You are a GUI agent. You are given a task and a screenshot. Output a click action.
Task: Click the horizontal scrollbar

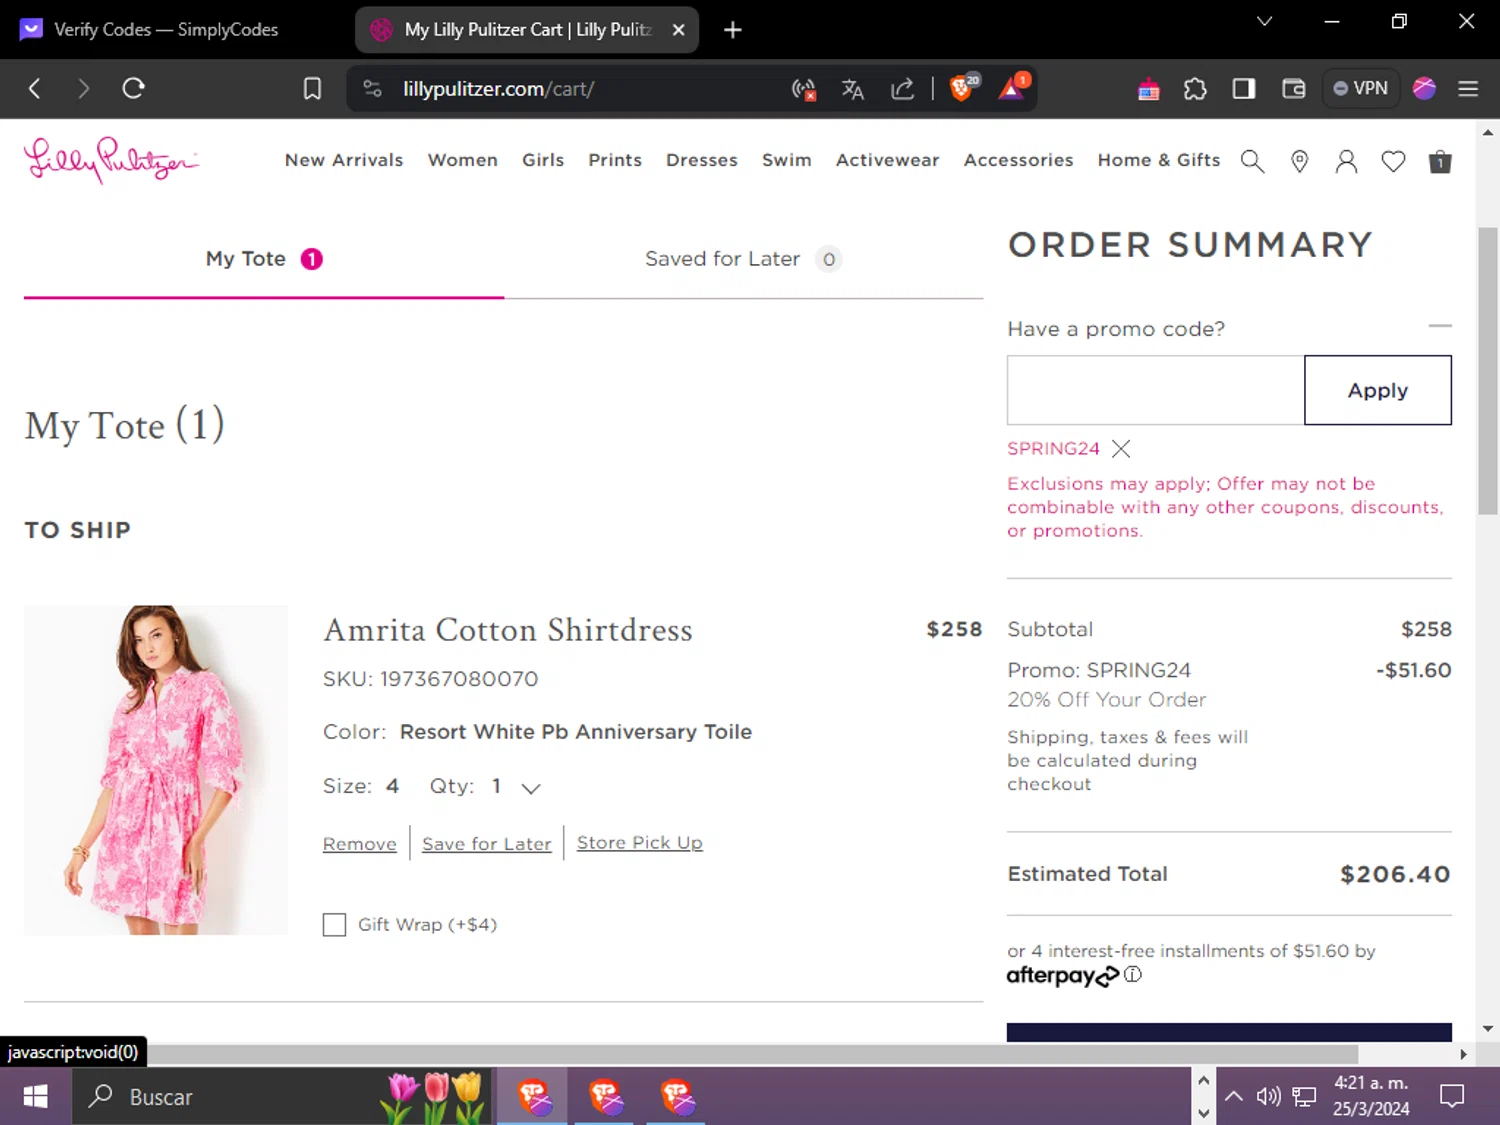tap(753, 1054)
